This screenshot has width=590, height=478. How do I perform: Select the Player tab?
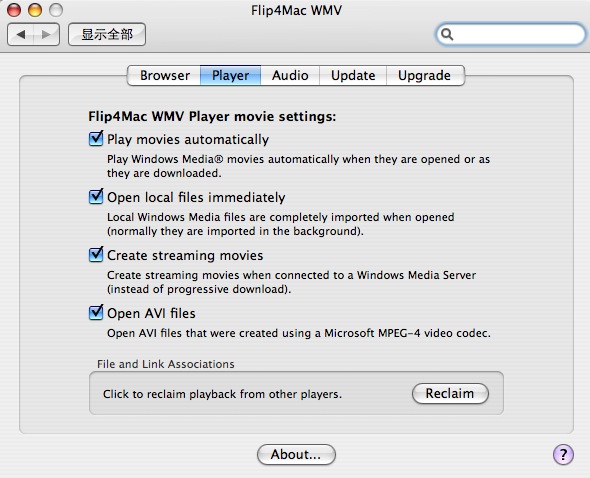click(x=230, y=75)
